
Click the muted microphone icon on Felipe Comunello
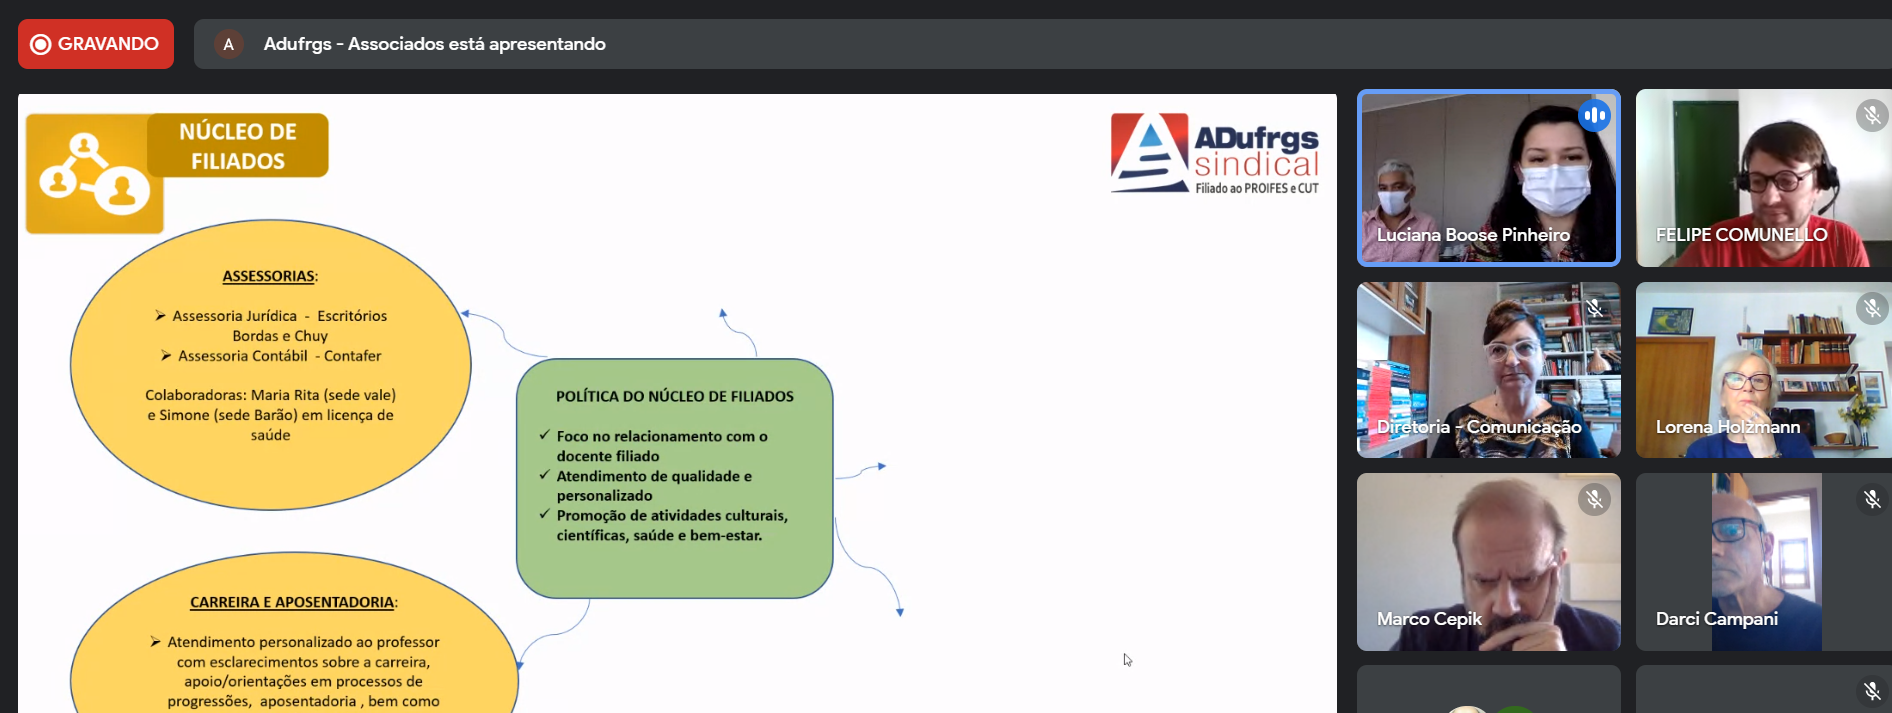coord(1871,116)
